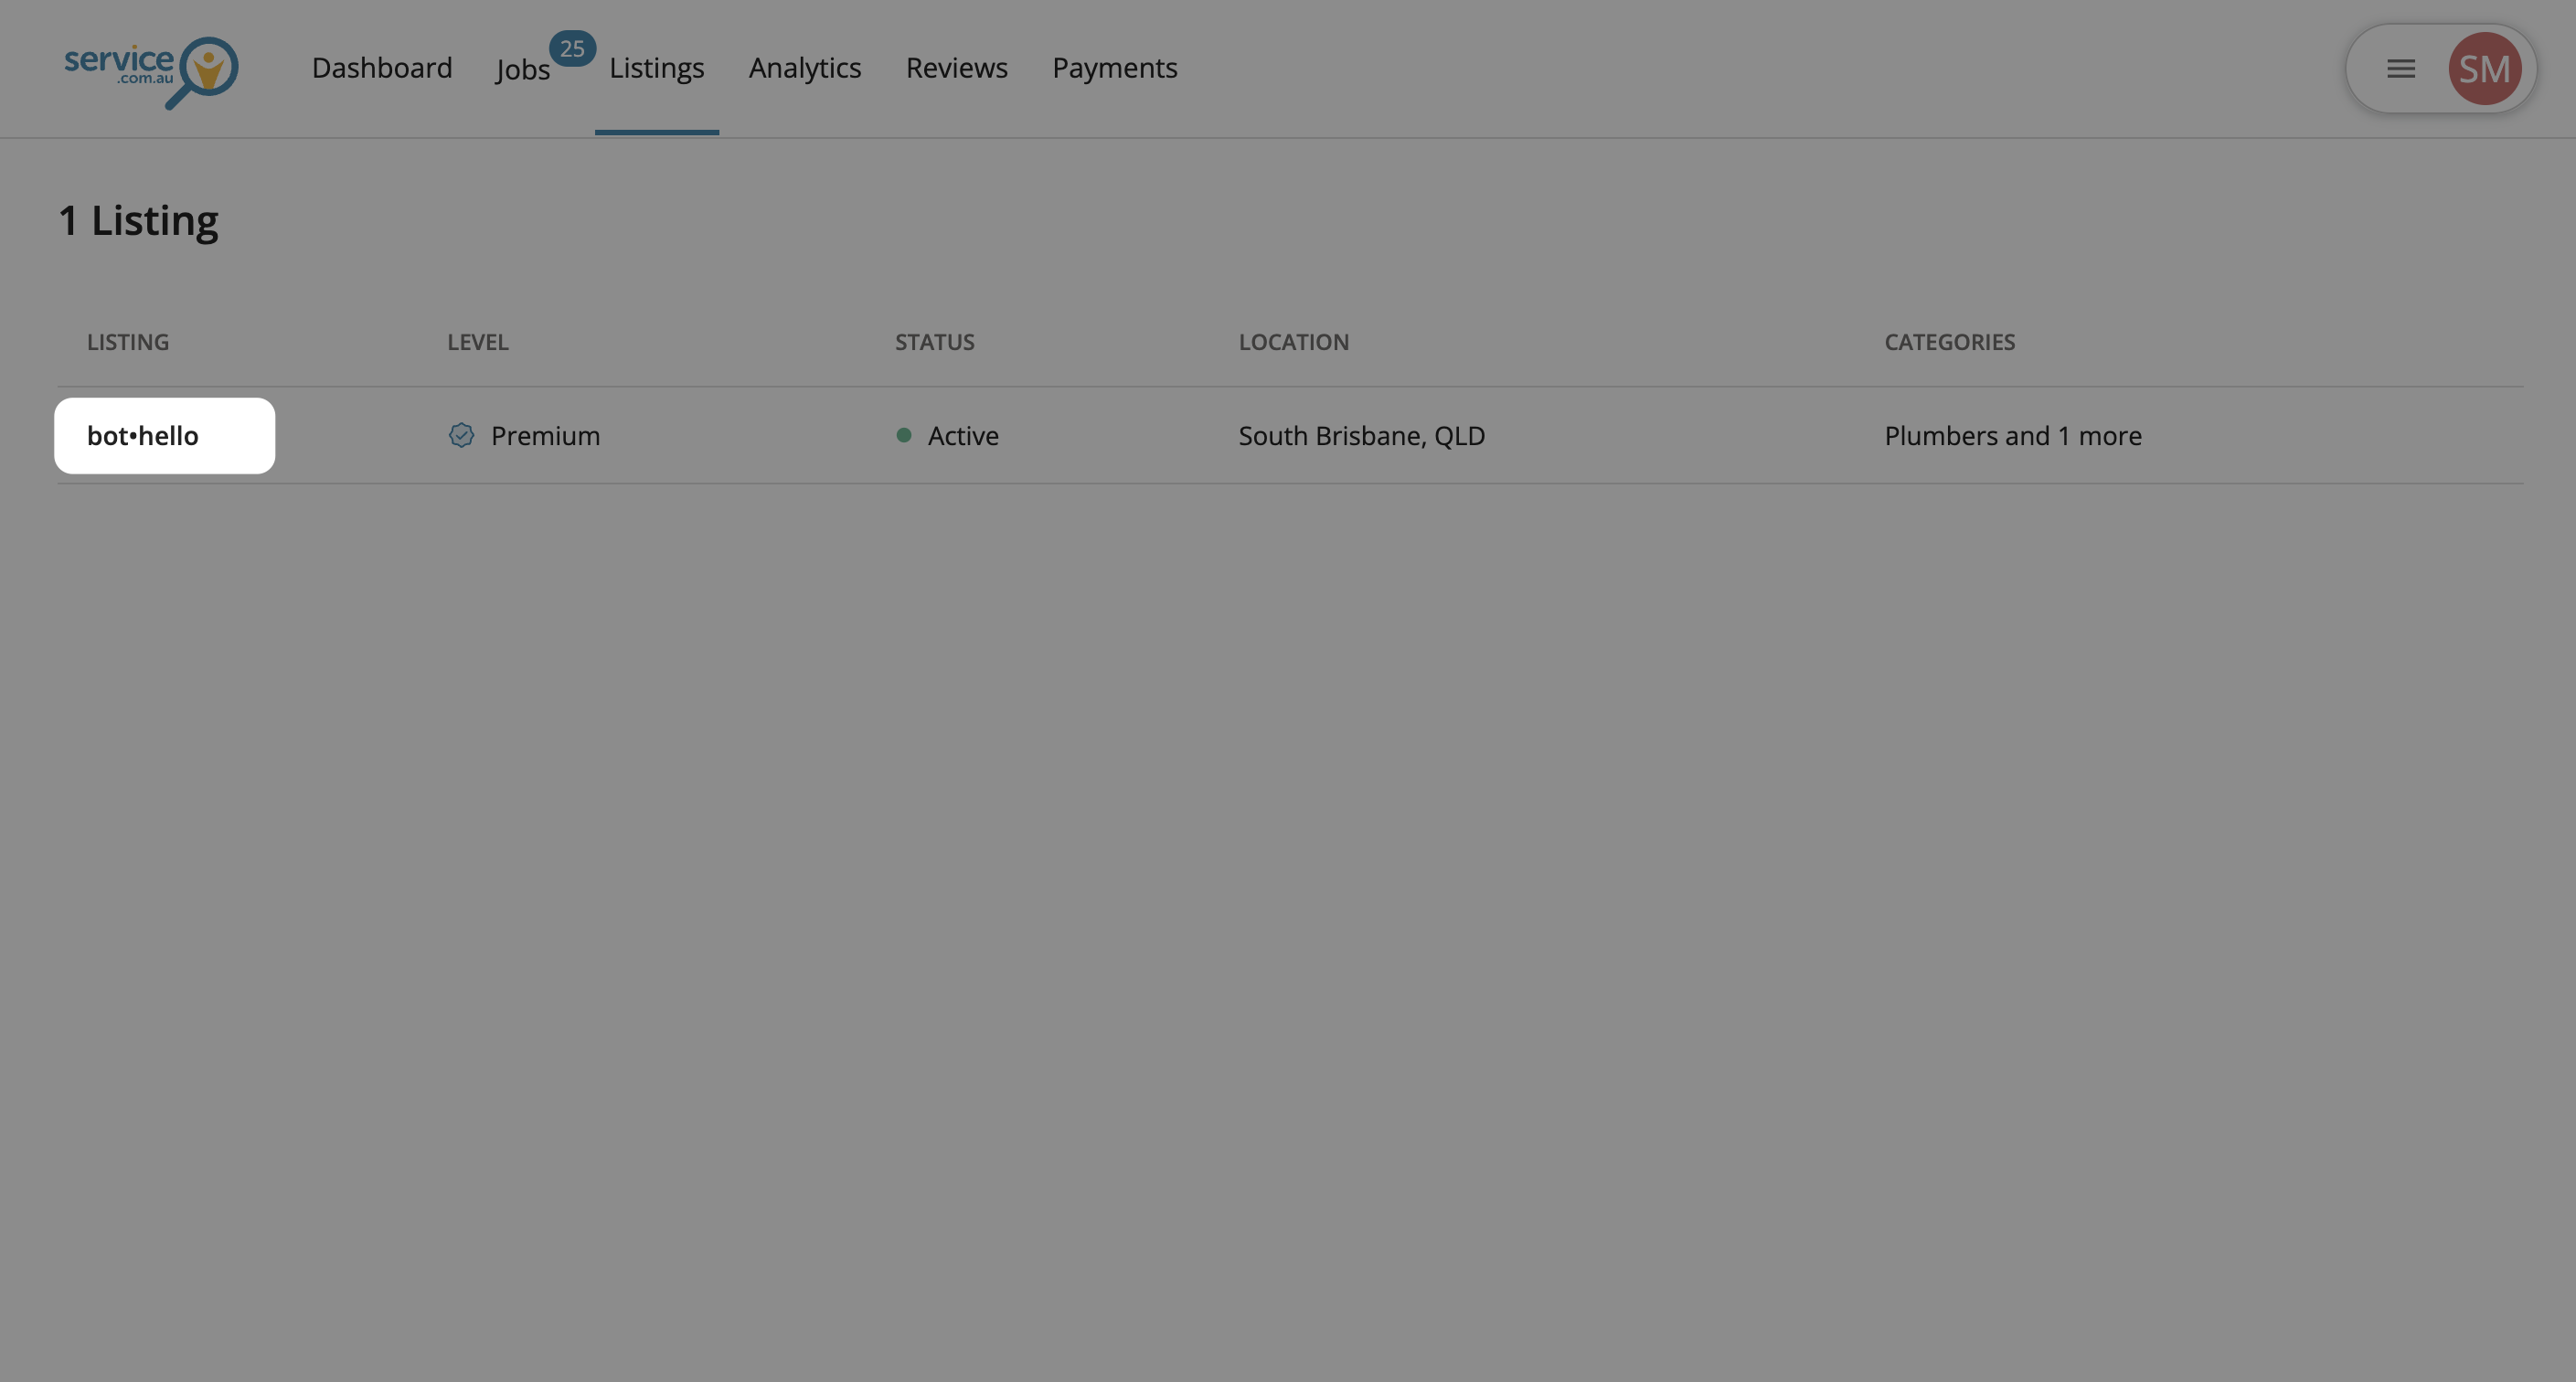Click the LISTING column header
2576x1382 pixels.
(x=127, y=342)
